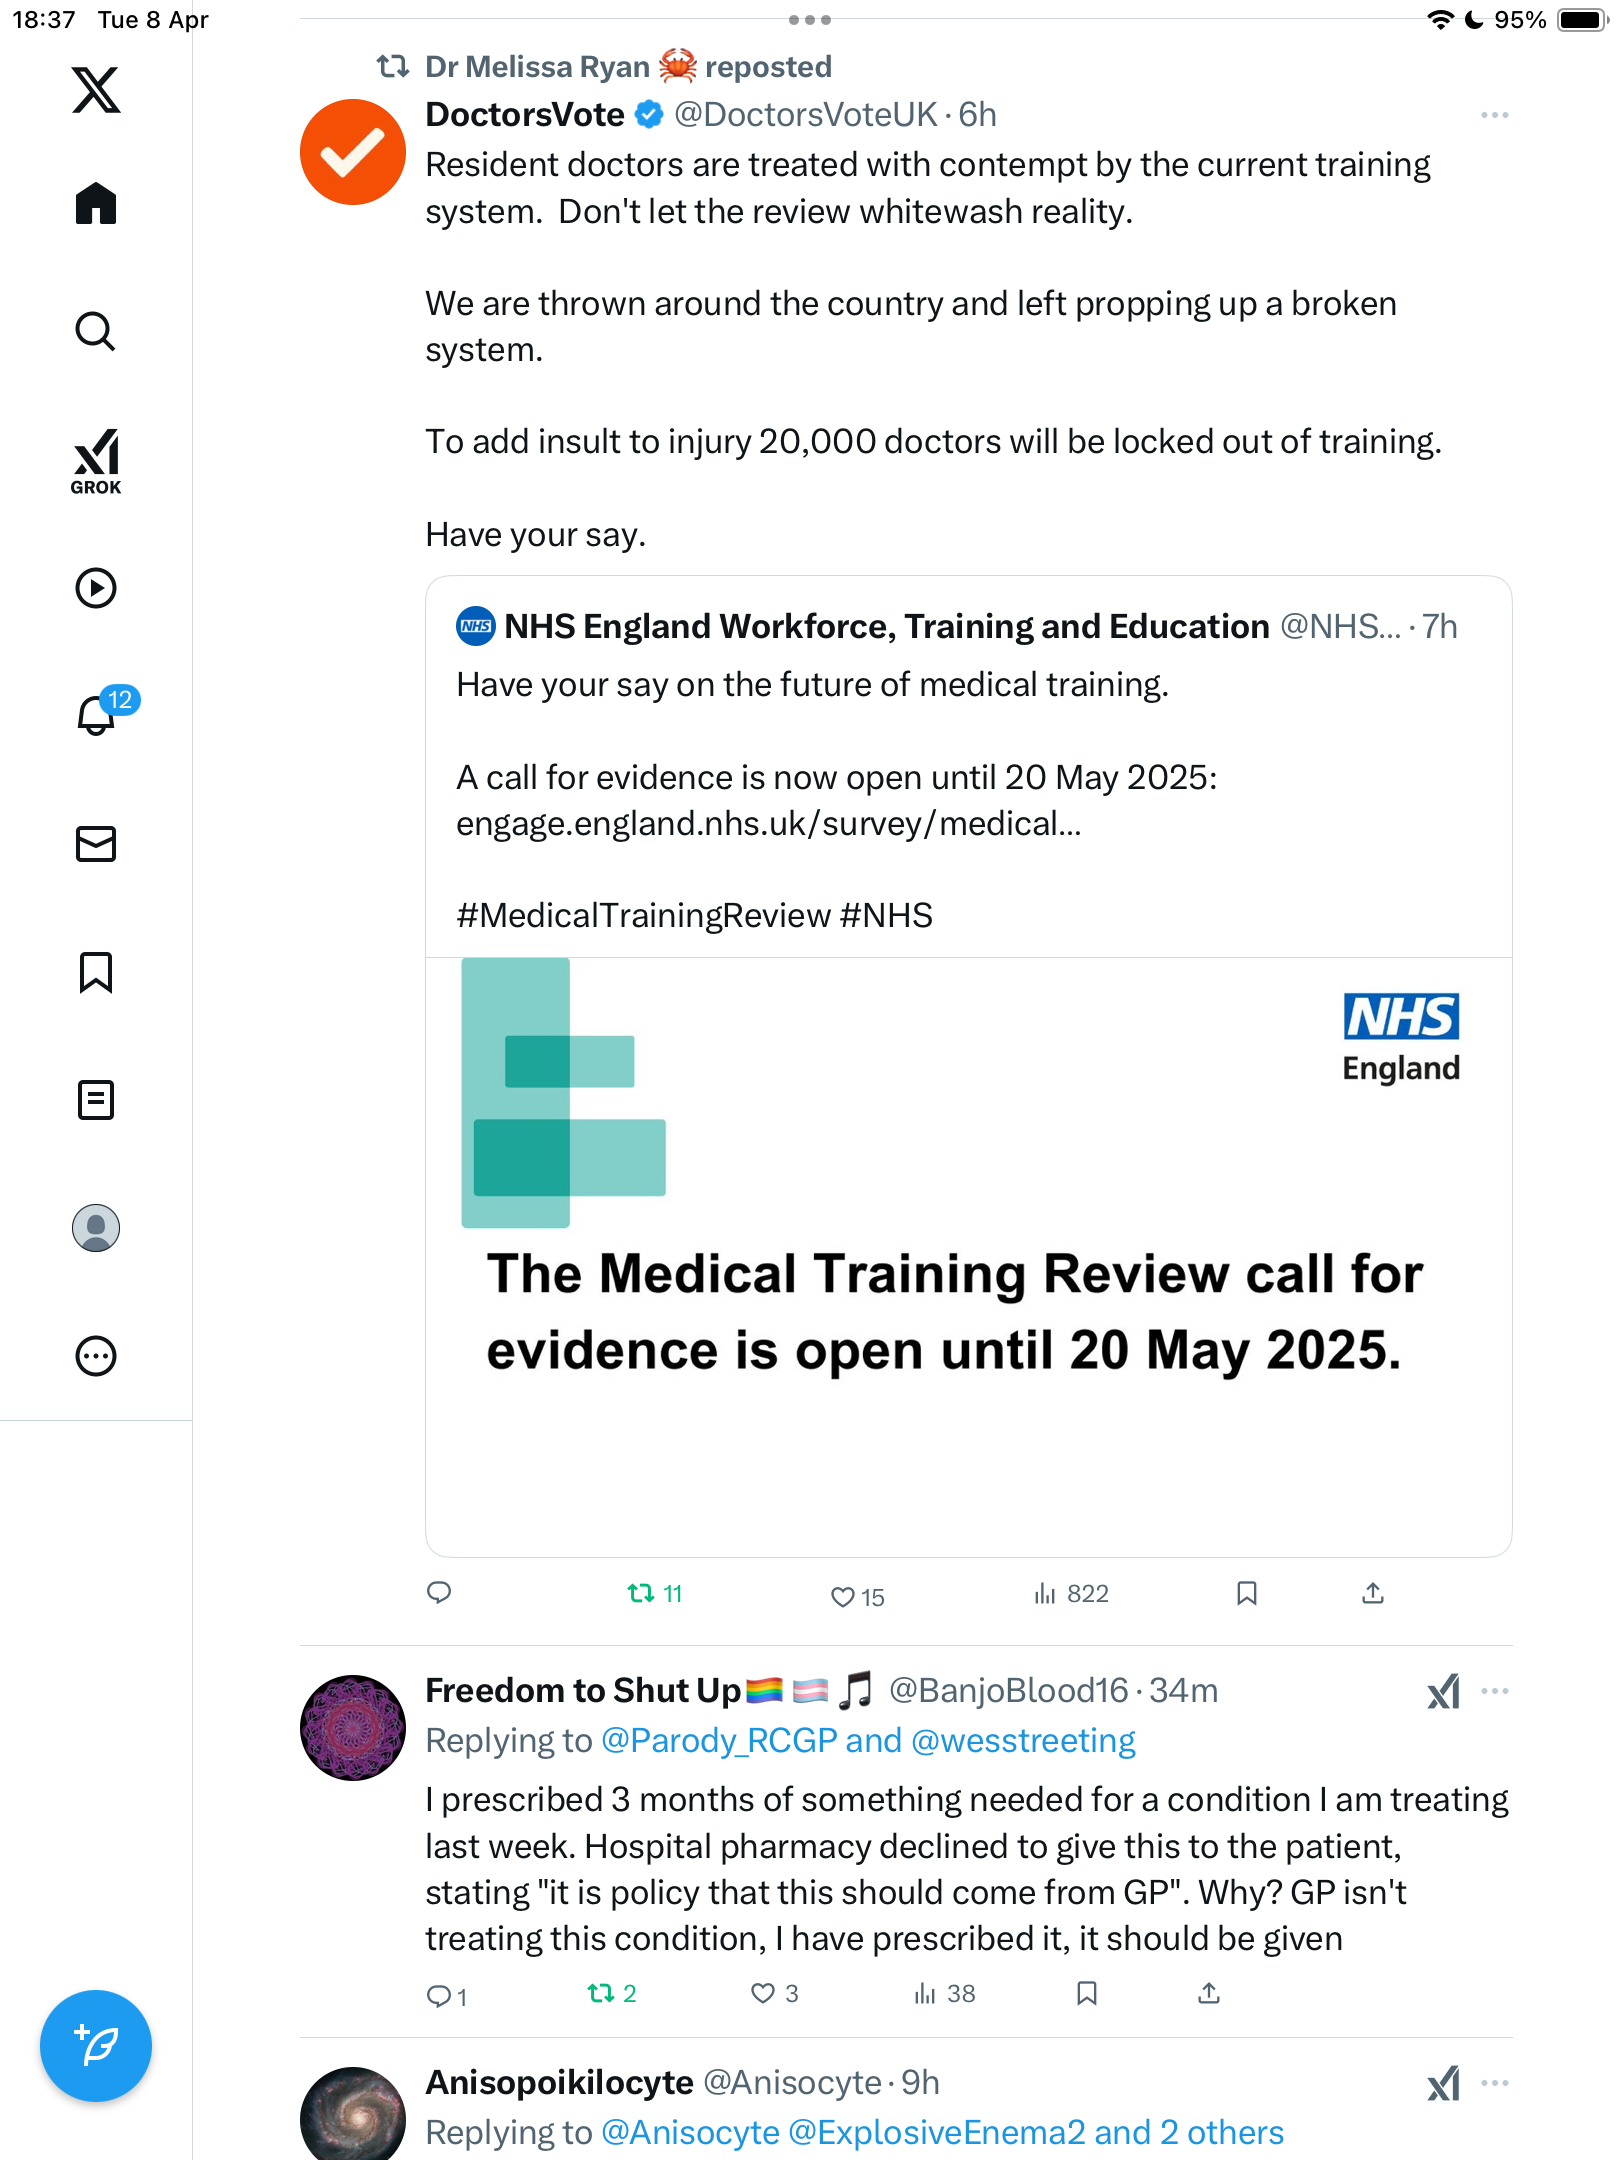Open the Medical Training Review image card
Viewport: 1620px width, 2160px height.
969,1256
